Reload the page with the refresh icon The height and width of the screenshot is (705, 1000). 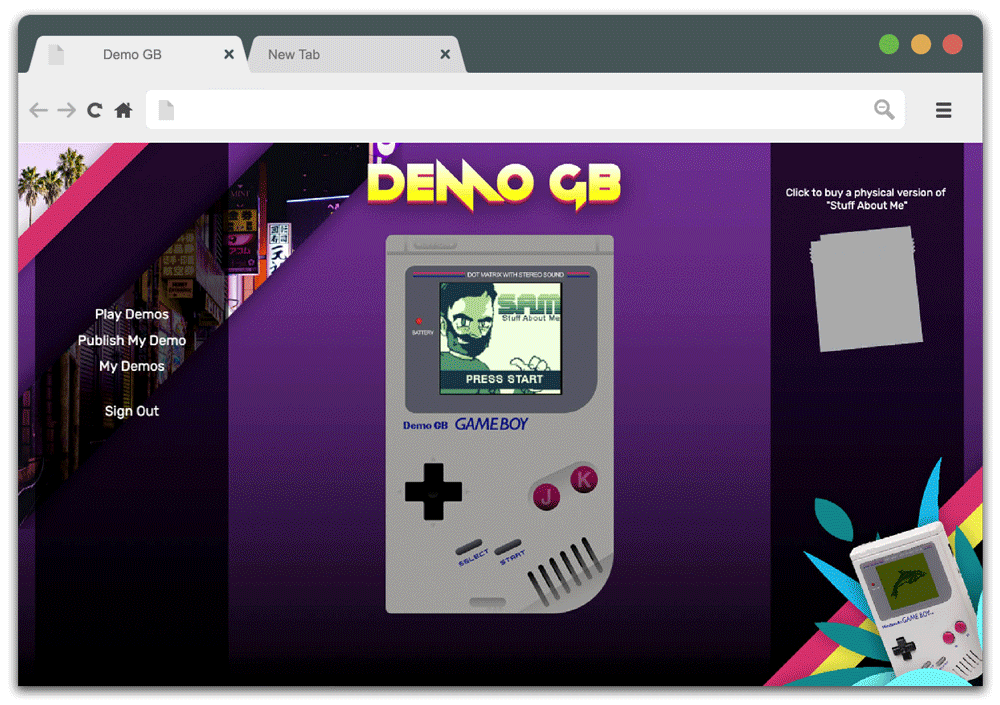(x=95, y=110)
